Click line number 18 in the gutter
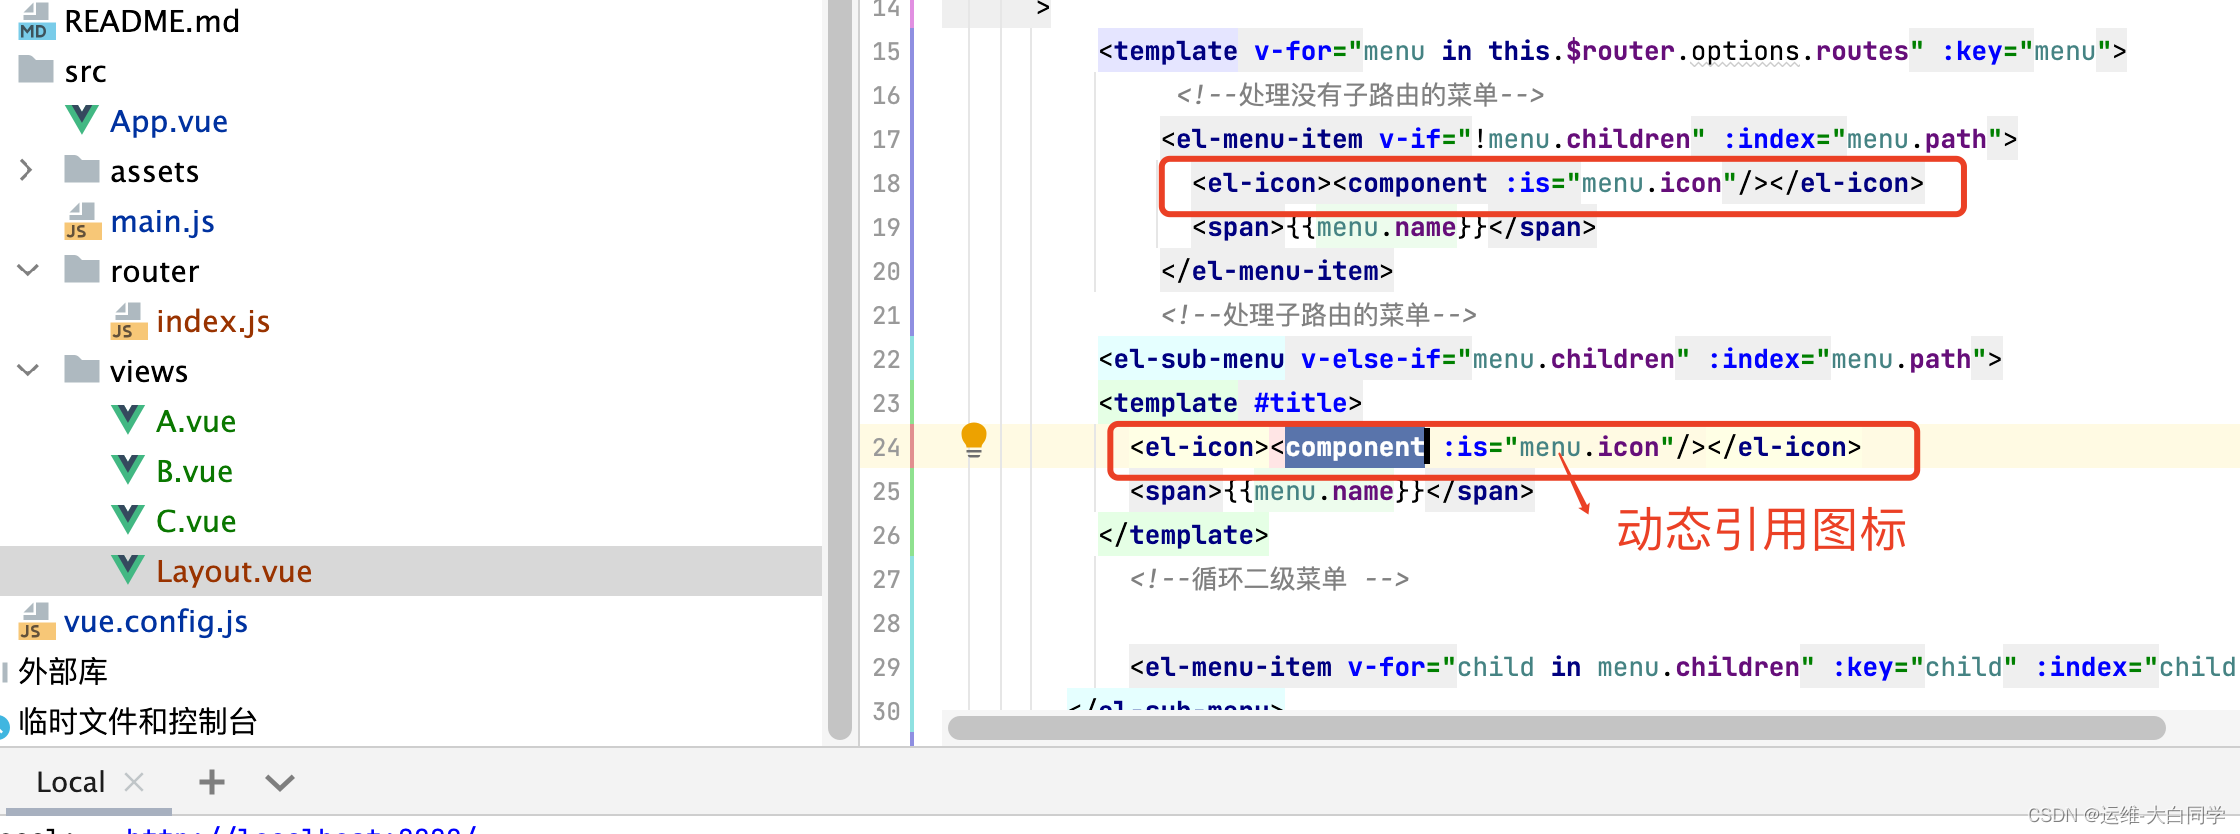 point(886,183)
